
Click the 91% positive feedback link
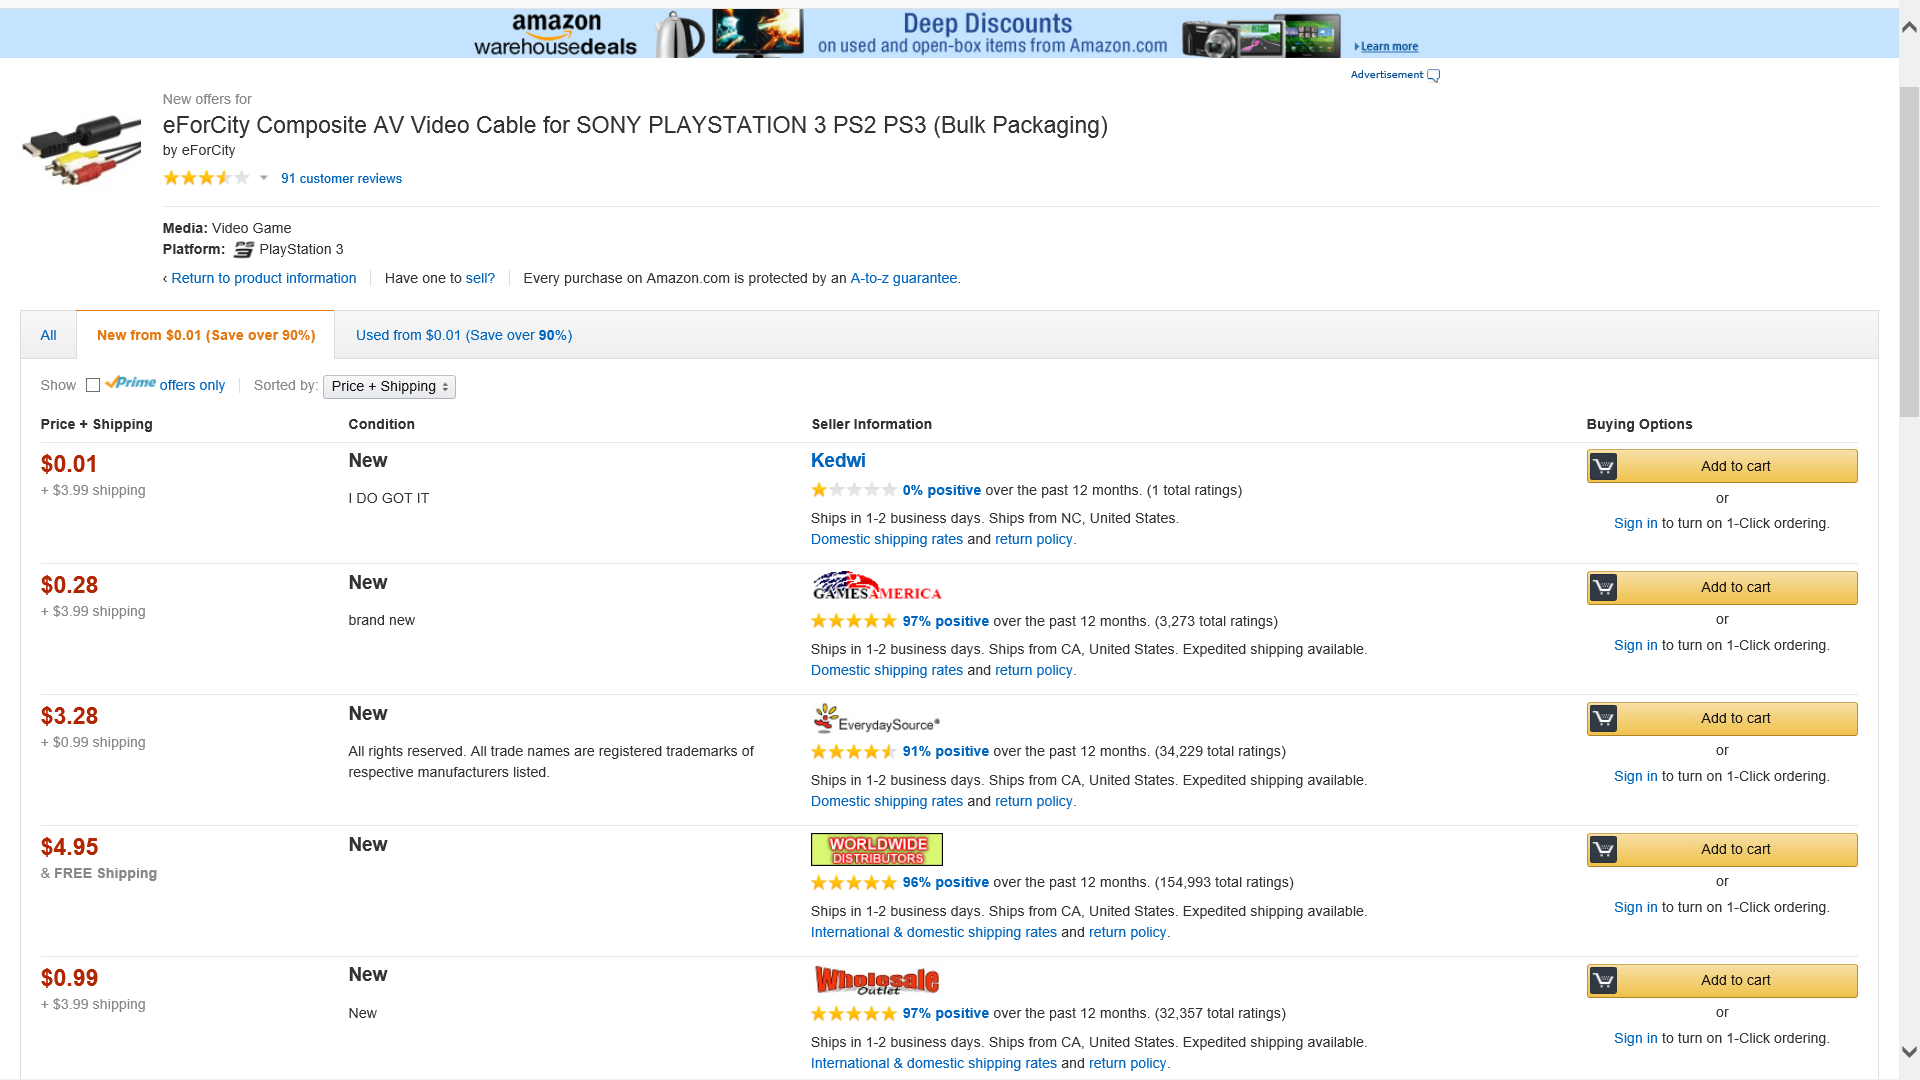(946, 751)
